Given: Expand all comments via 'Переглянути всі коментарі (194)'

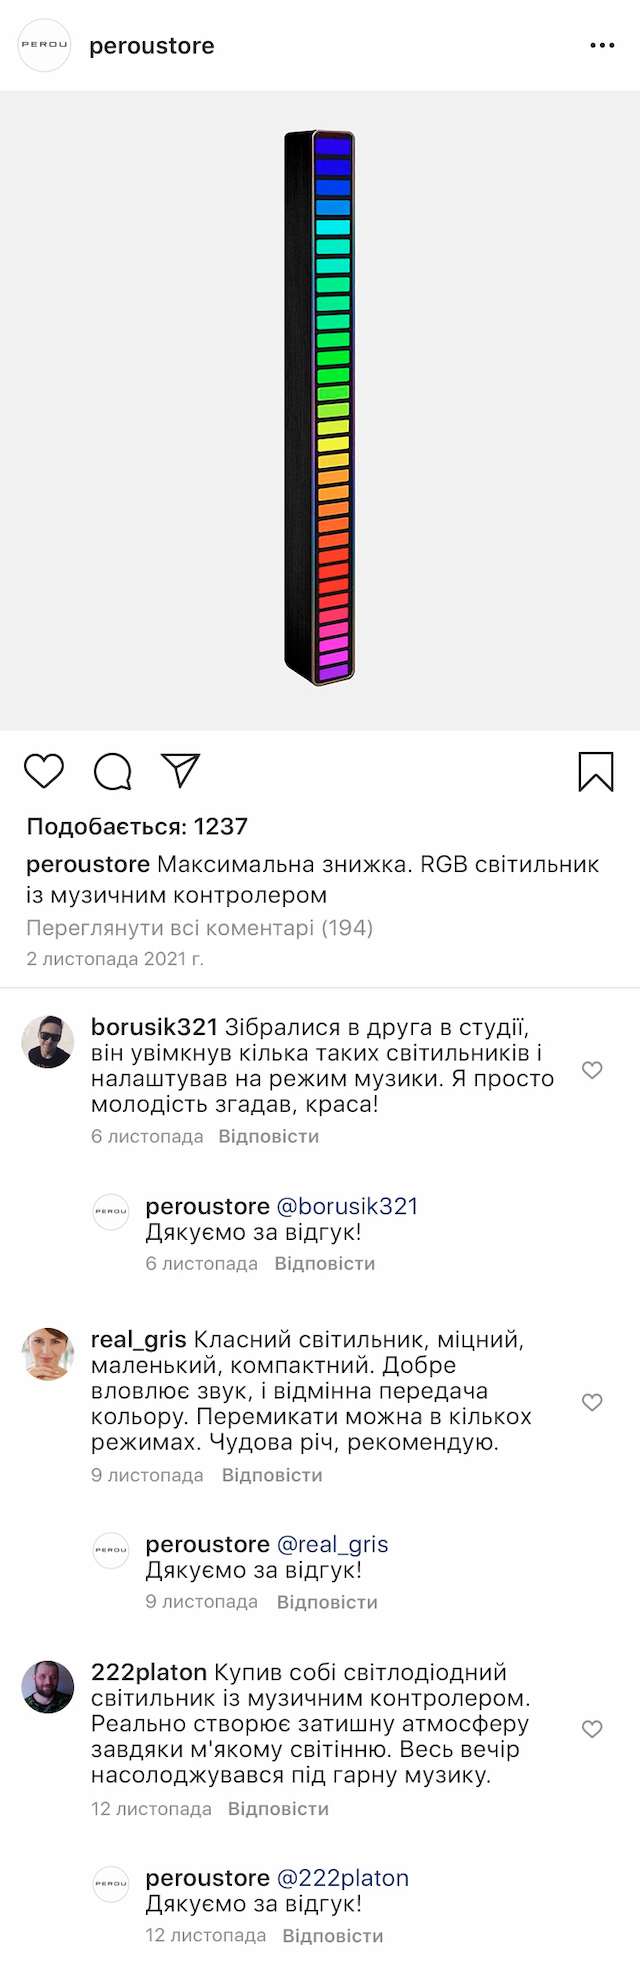Looking at the screenshot, I should [198, 928].
